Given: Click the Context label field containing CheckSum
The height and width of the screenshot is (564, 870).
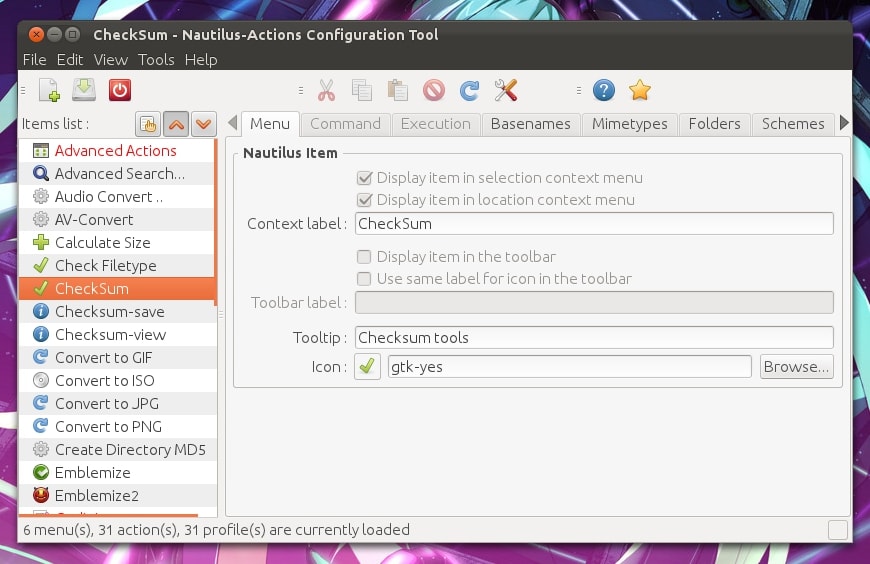Looking at the screenshot, I should (594, 224).
